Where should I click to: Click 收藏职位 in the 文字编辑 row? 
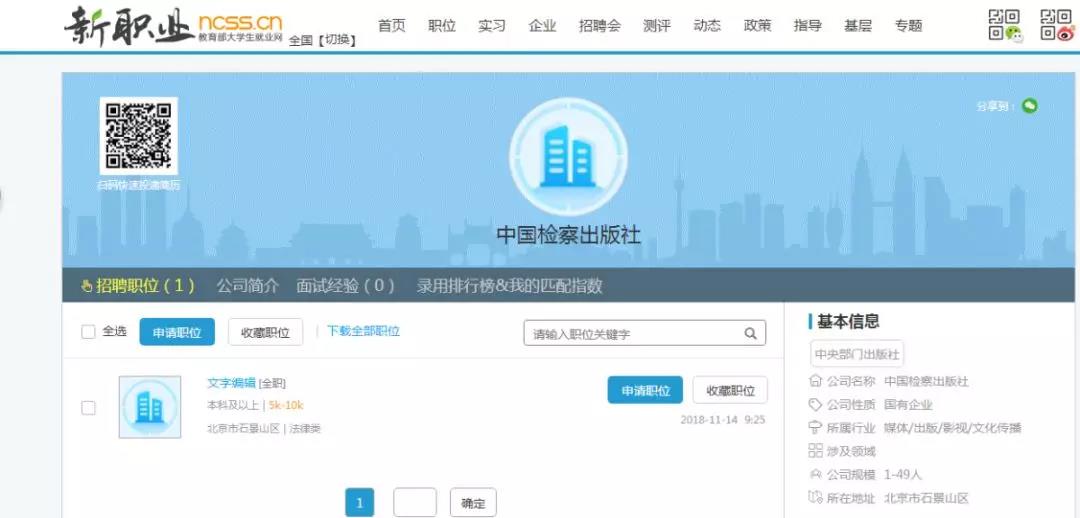point(730,390)
